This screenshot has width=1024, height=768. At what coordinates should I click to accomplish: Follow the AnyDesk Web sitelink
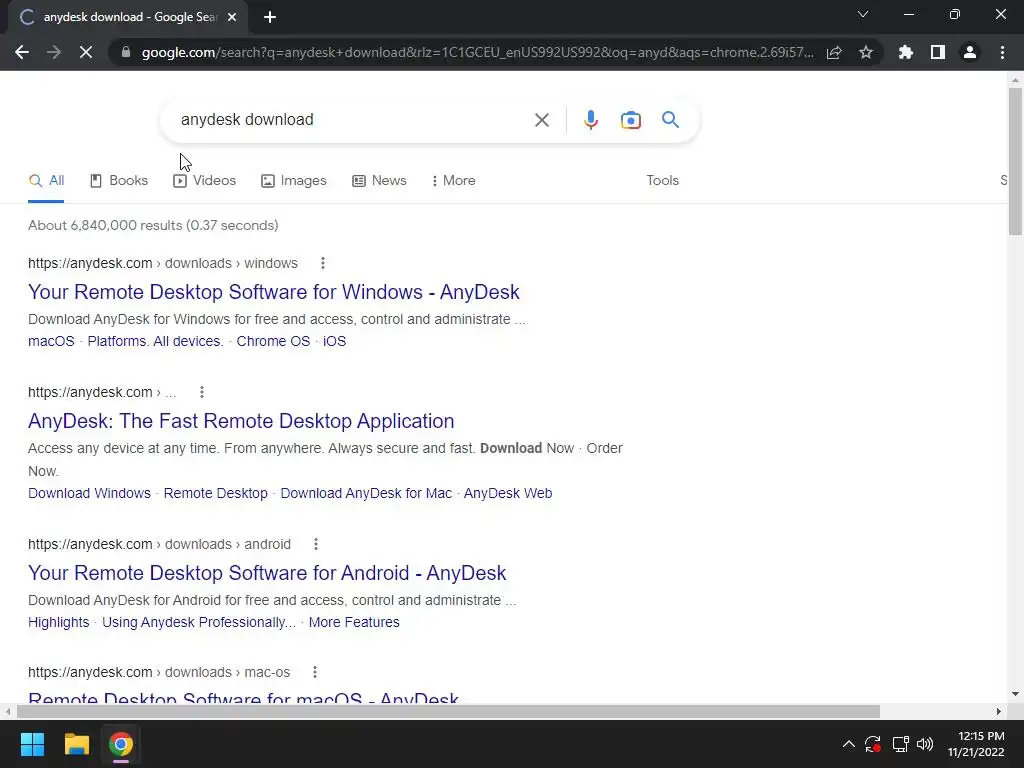pos(508,493)
